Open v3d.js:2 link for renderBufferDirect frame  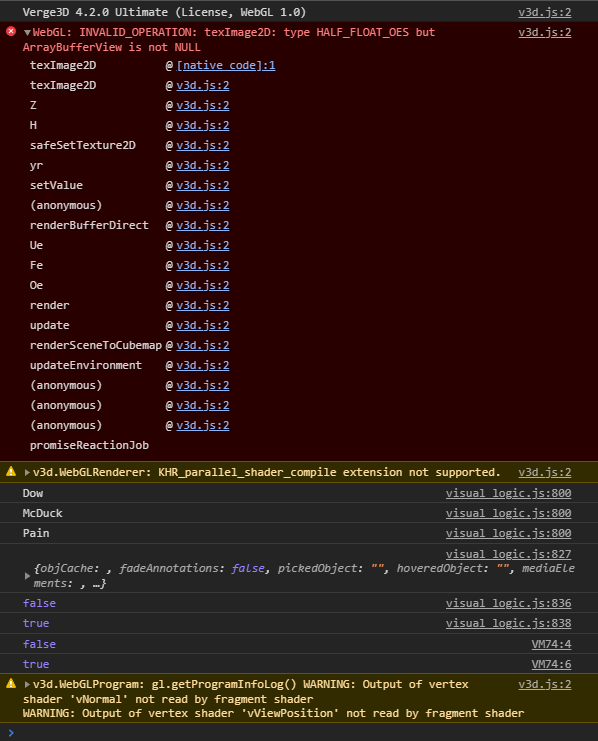coord(203,225)
